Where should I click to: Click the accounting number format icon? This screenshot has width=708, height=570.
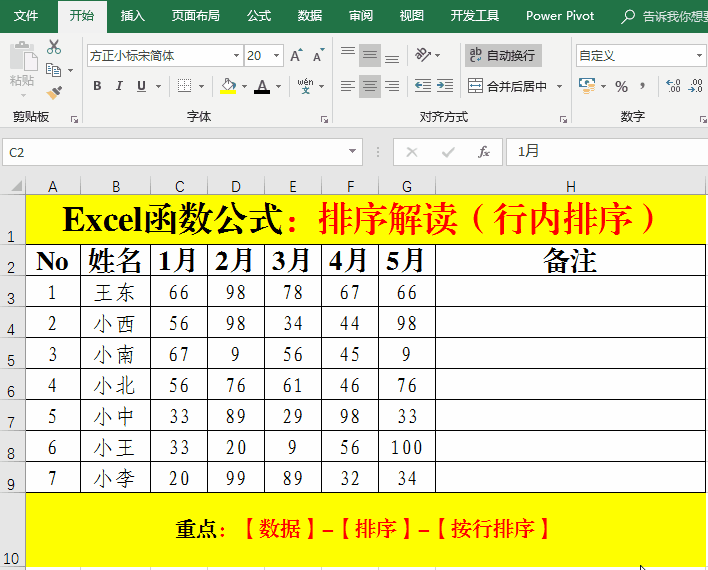point(587,86)
